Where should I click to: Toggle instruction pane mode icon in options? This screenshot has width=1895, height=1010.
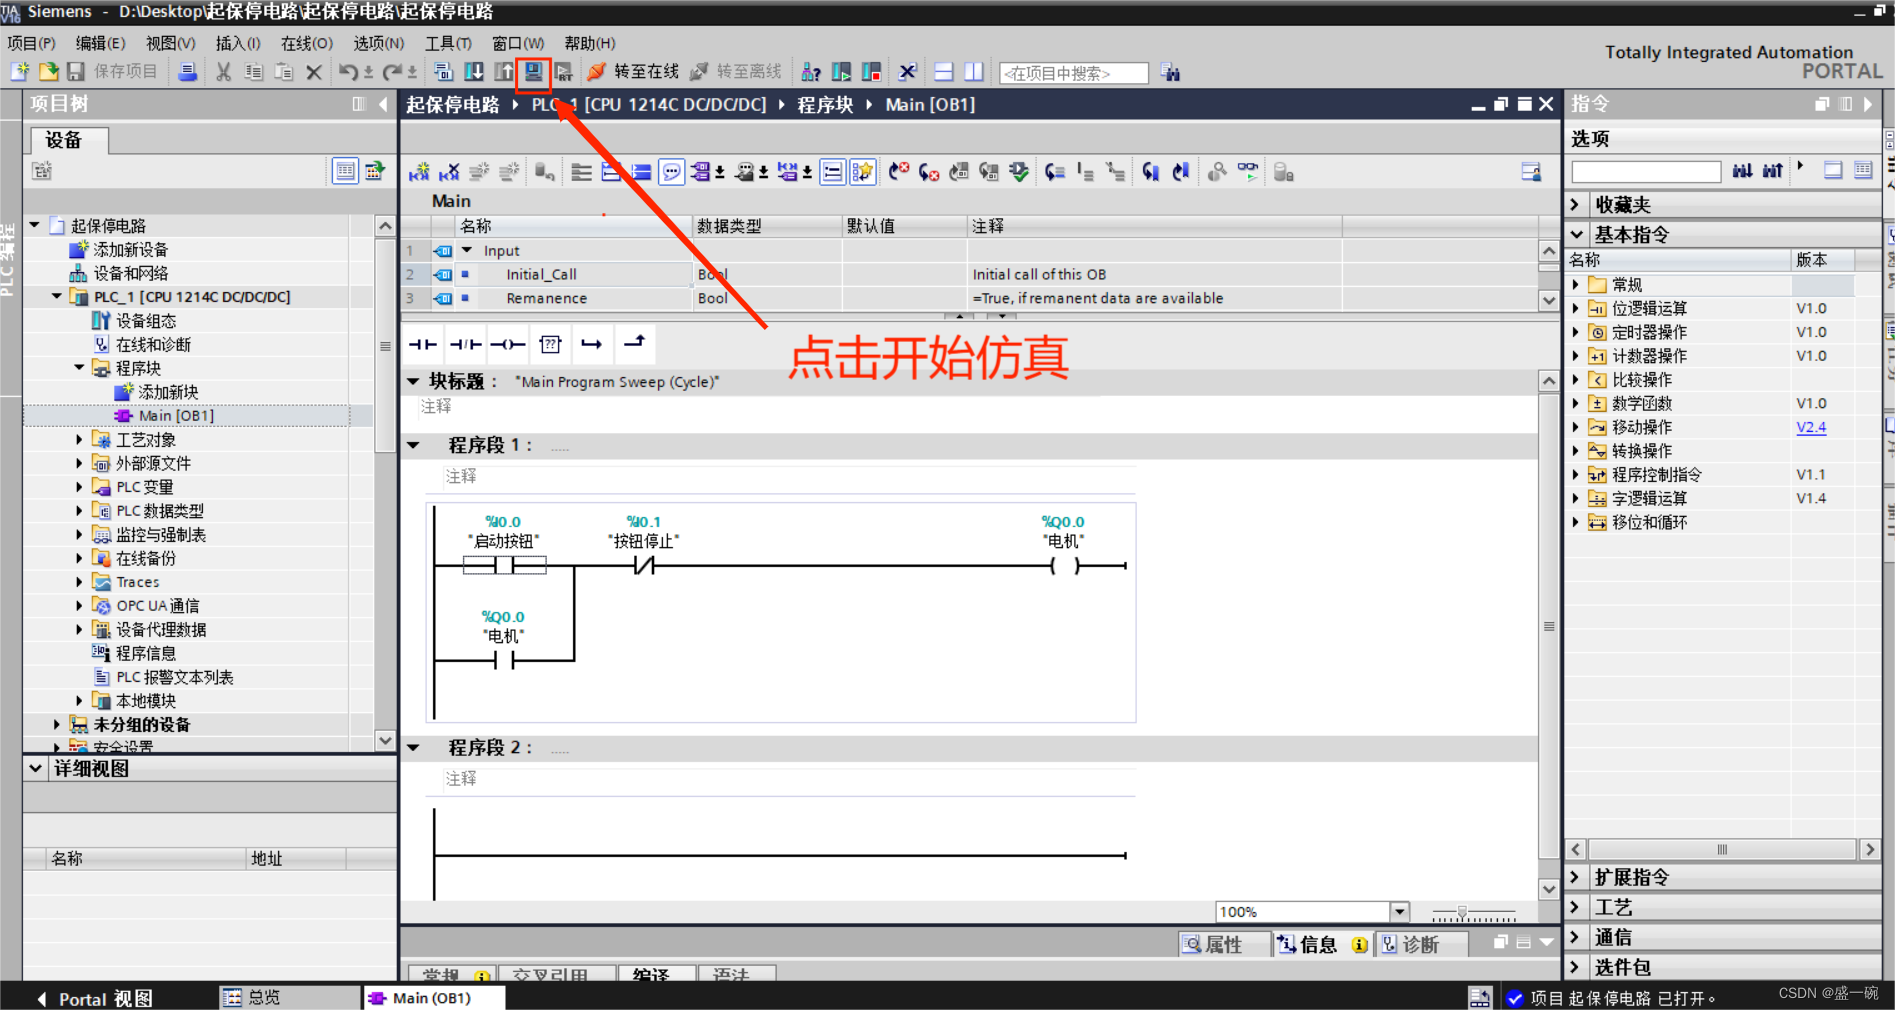1833,170
